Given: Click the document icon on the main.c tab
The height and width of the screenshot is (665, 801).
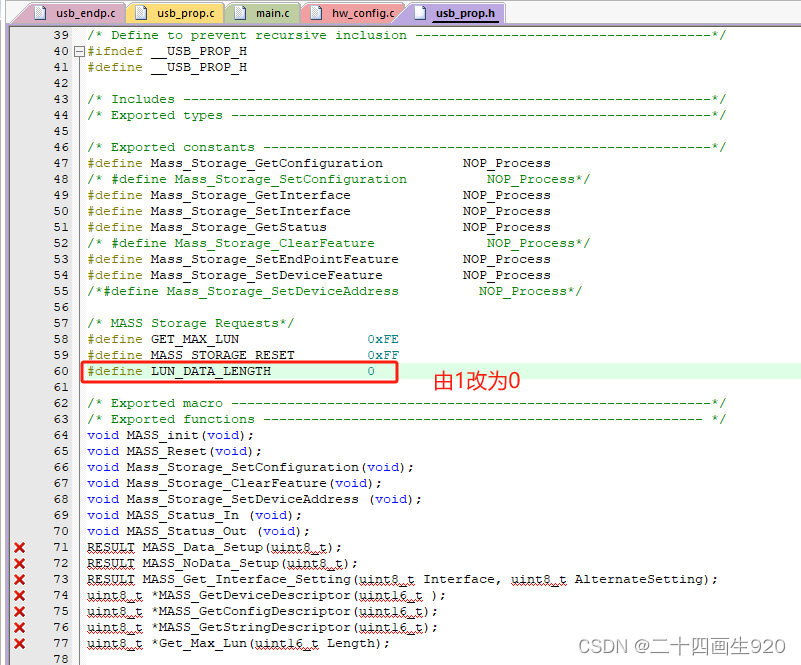Looking at the screenshot, I should coord(239,14).
